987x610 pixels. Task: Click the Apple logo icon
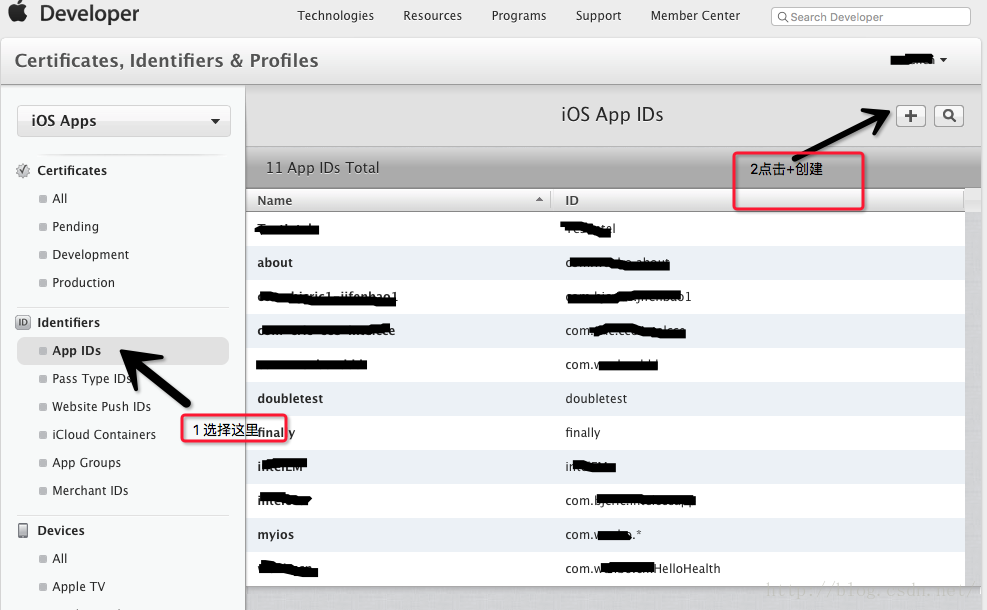click(x=18, y=11)
